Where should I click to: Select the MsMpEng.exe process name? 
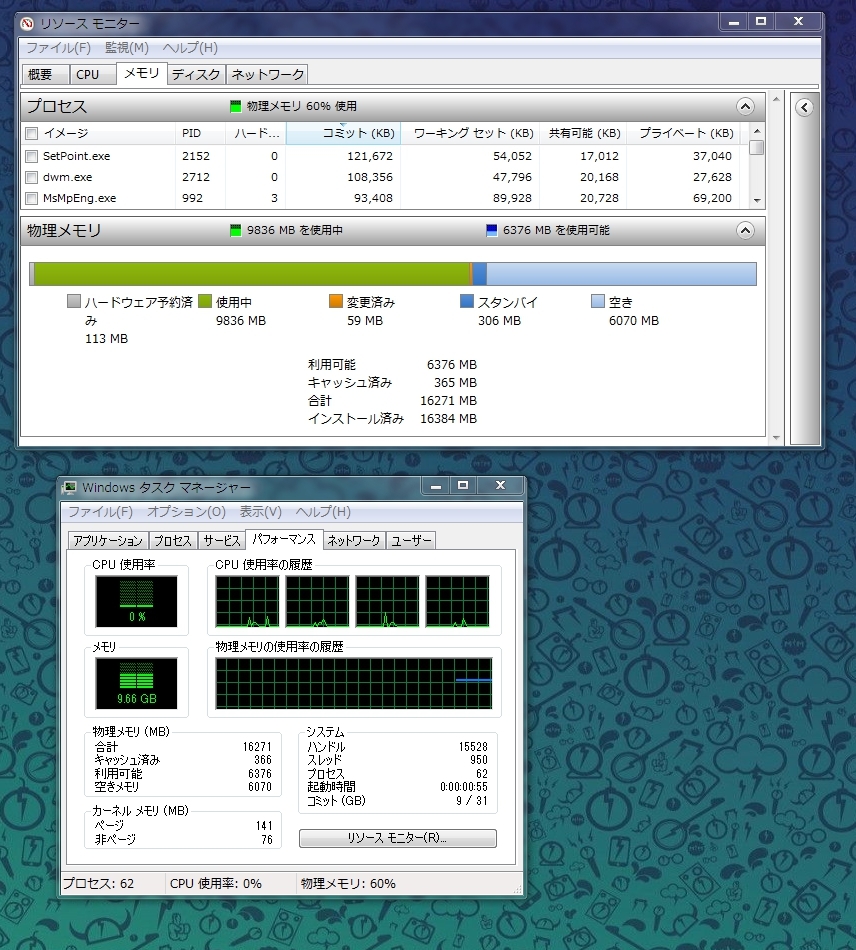click(79, 198)
